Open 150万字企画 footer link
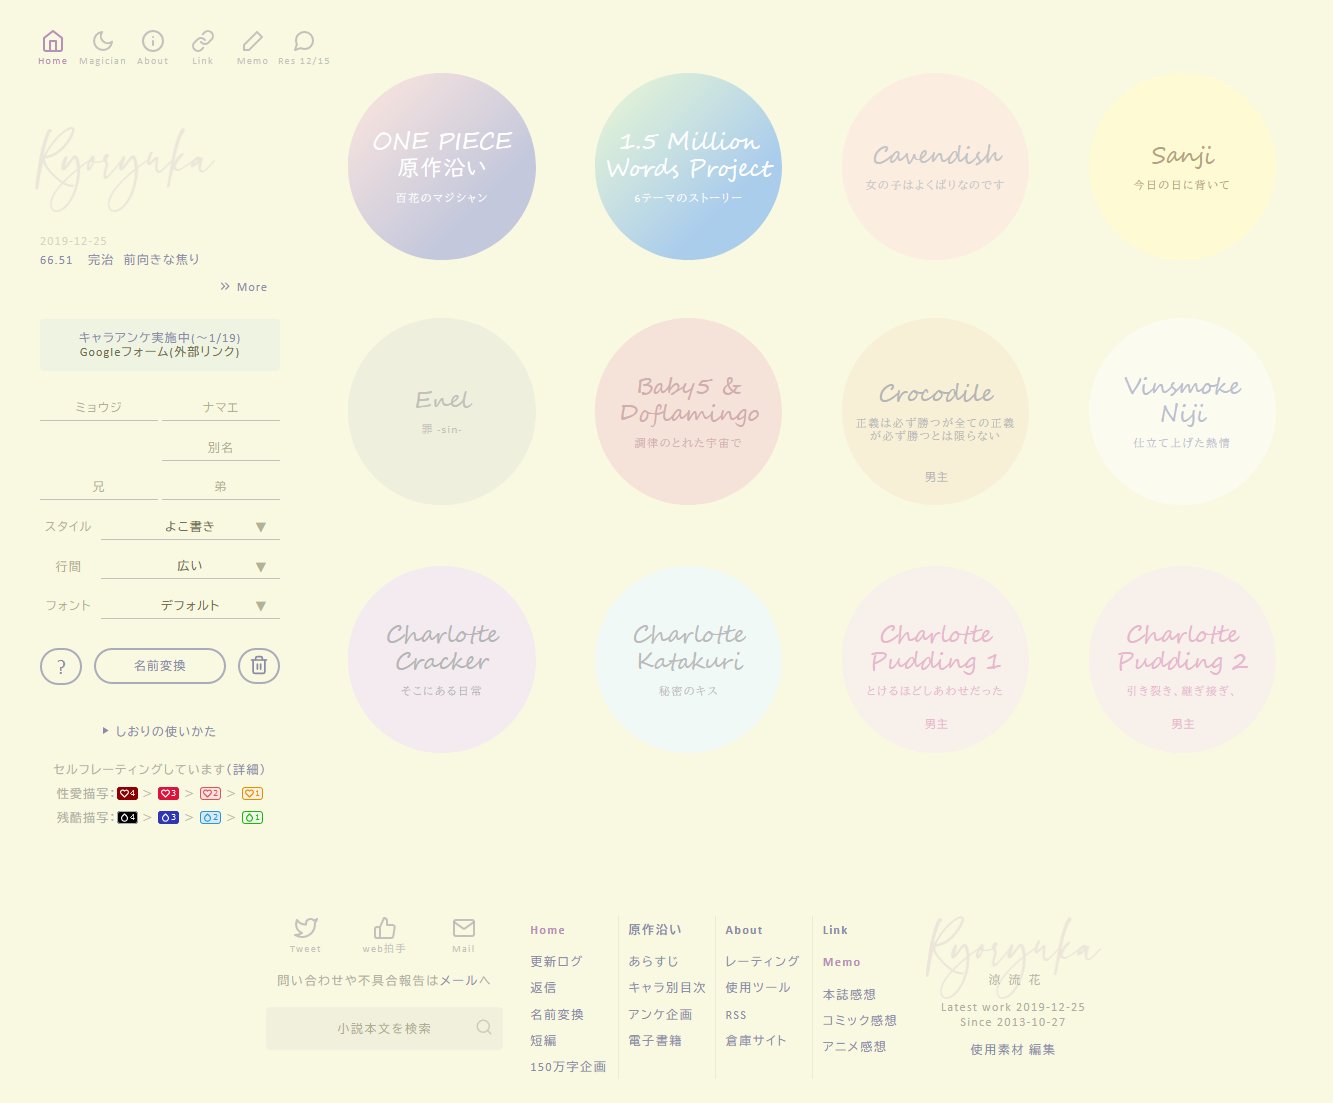 (x=568, y=1067)
